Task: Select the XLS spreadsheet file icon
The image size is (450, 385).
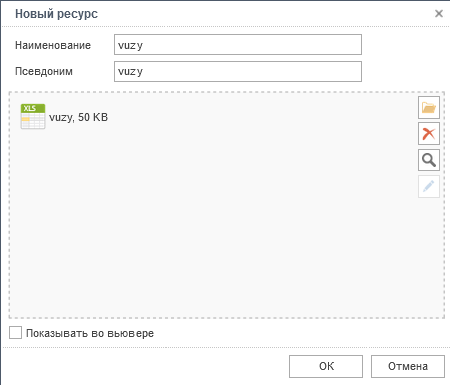Action: [x=33, y=116]
